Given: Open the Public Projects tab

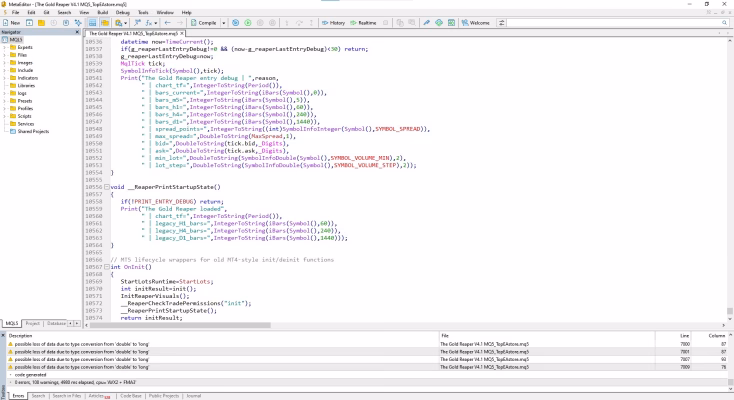Looking at the screenshot, I should tap(164, 396).
